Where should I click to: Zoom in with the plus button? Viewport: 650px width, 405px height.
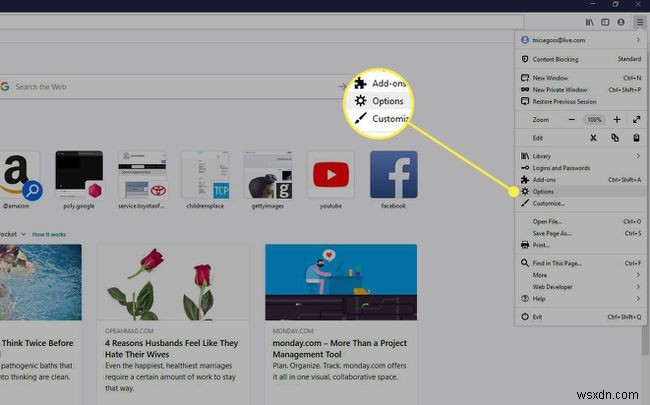[x=617, y=120]
